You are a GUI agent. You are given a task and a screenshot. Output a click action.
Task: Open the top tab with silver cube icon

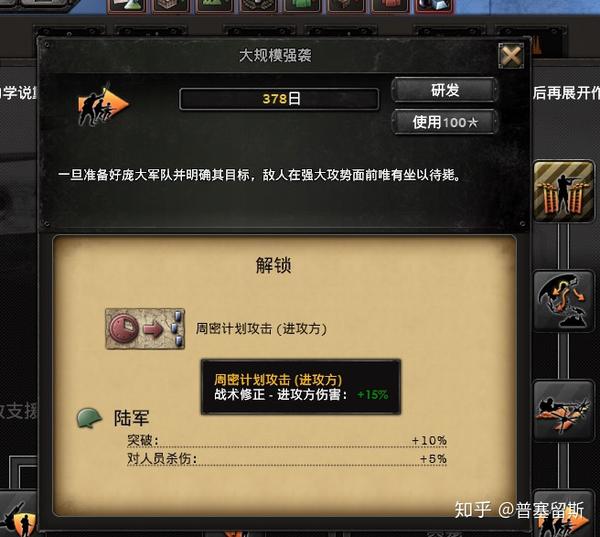pos(434,6)
